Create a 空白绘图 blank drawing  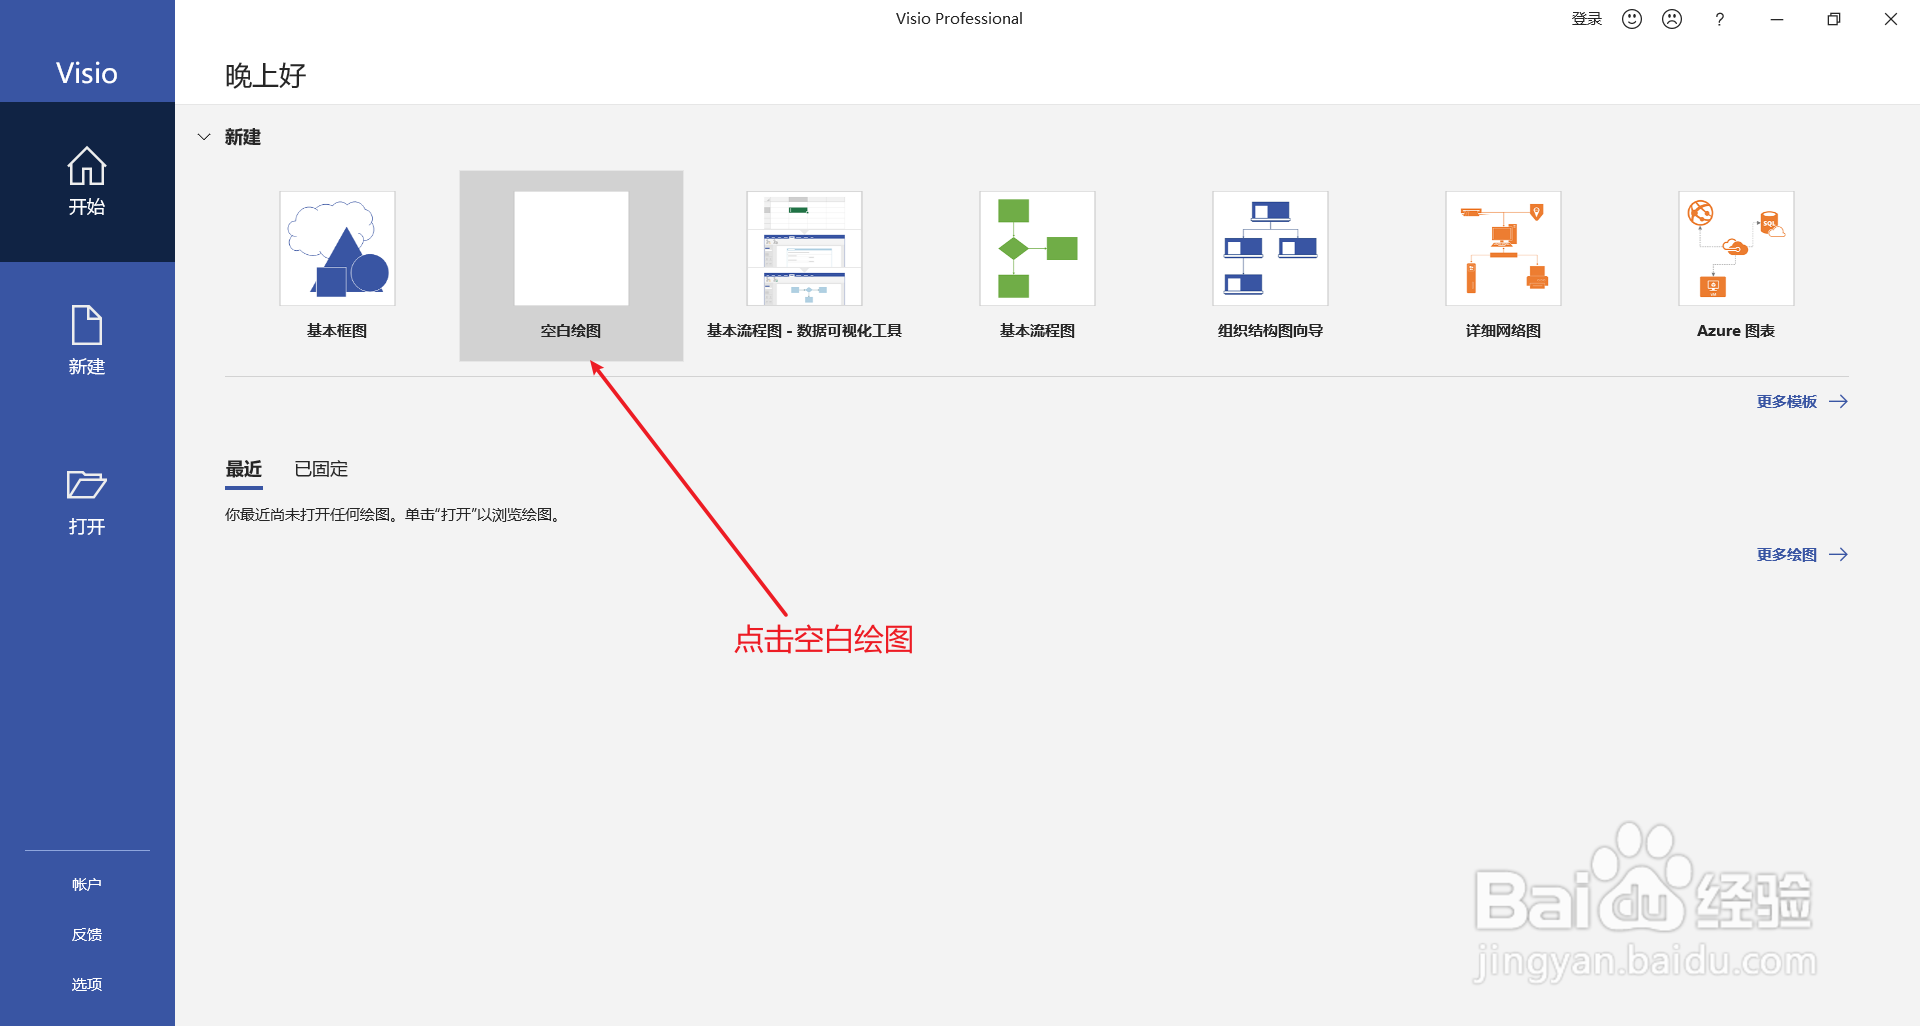(x=571, y=265)
